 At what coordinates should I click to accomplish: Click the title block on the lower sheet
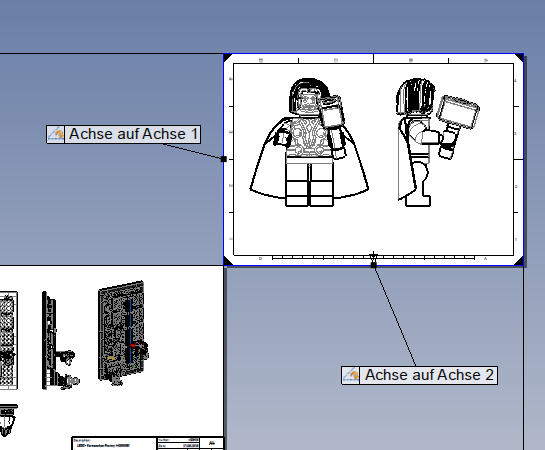click(148, 443)
